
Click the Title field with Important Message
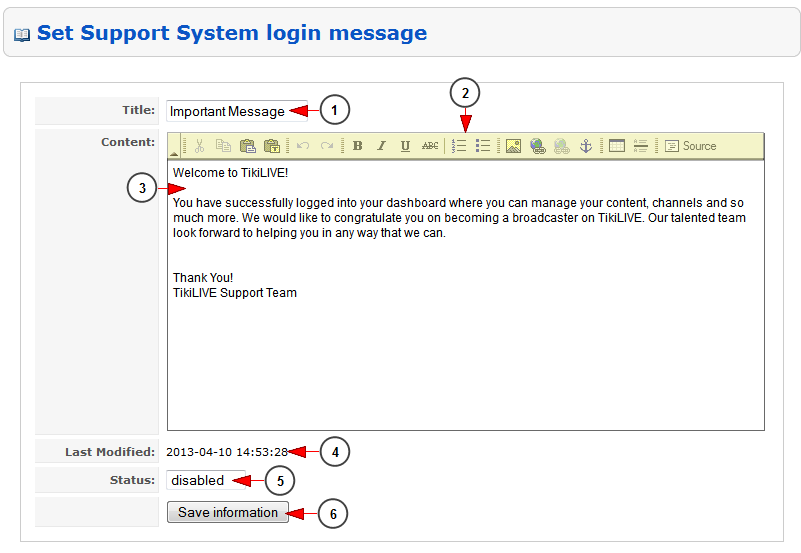[237, 111]
